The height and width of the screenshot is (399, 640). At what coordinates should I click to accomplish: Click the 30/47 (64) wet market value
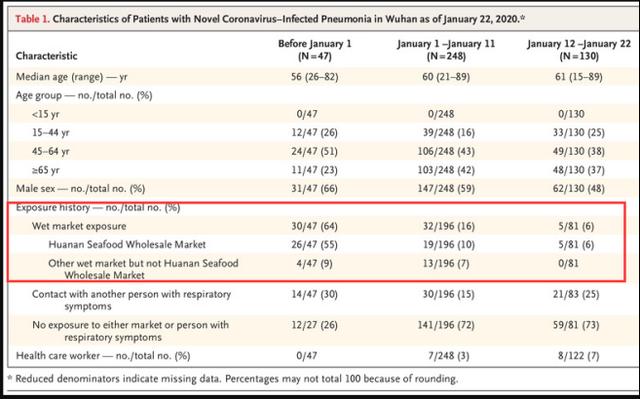tap(314, 226)
